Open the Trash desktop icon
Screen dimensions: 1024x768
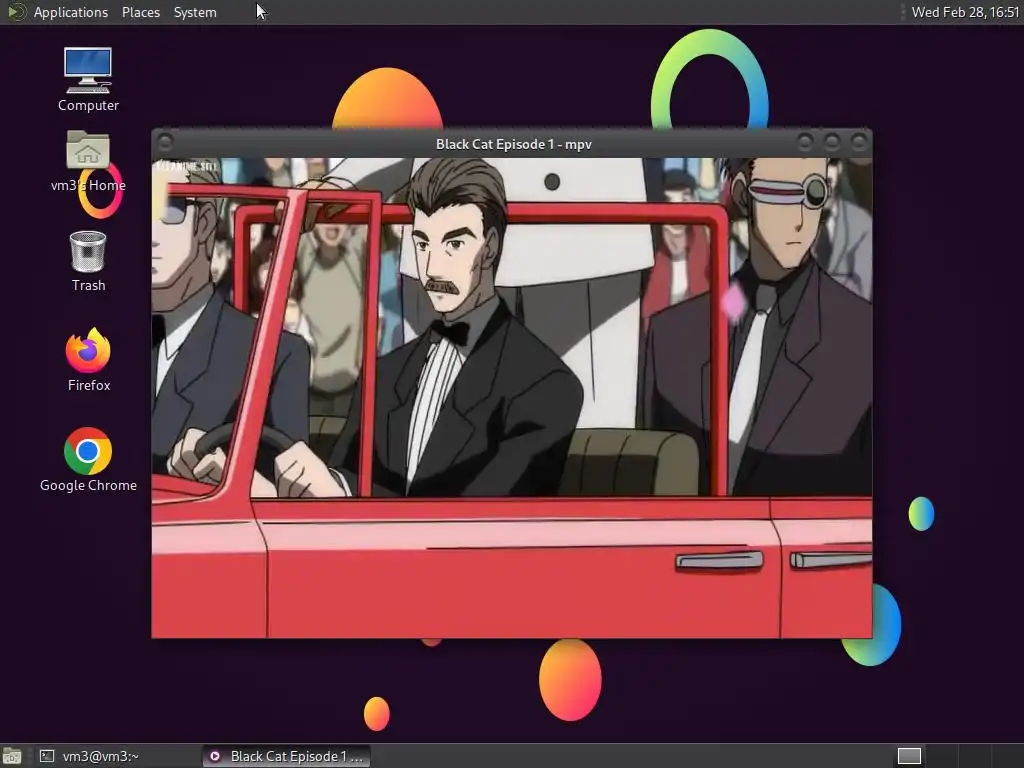(88, 261)
